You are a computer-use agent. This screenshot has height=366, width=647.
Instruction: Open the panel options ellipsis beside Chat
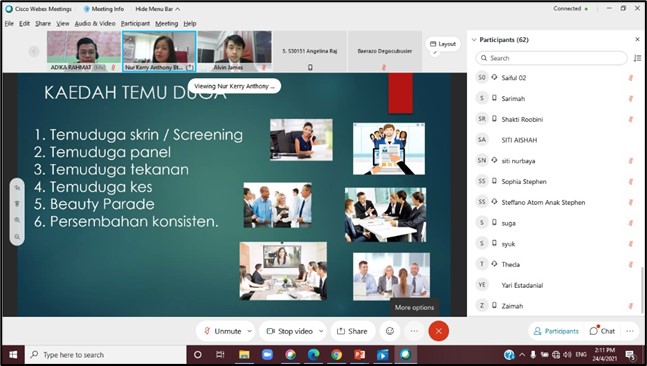630,331
